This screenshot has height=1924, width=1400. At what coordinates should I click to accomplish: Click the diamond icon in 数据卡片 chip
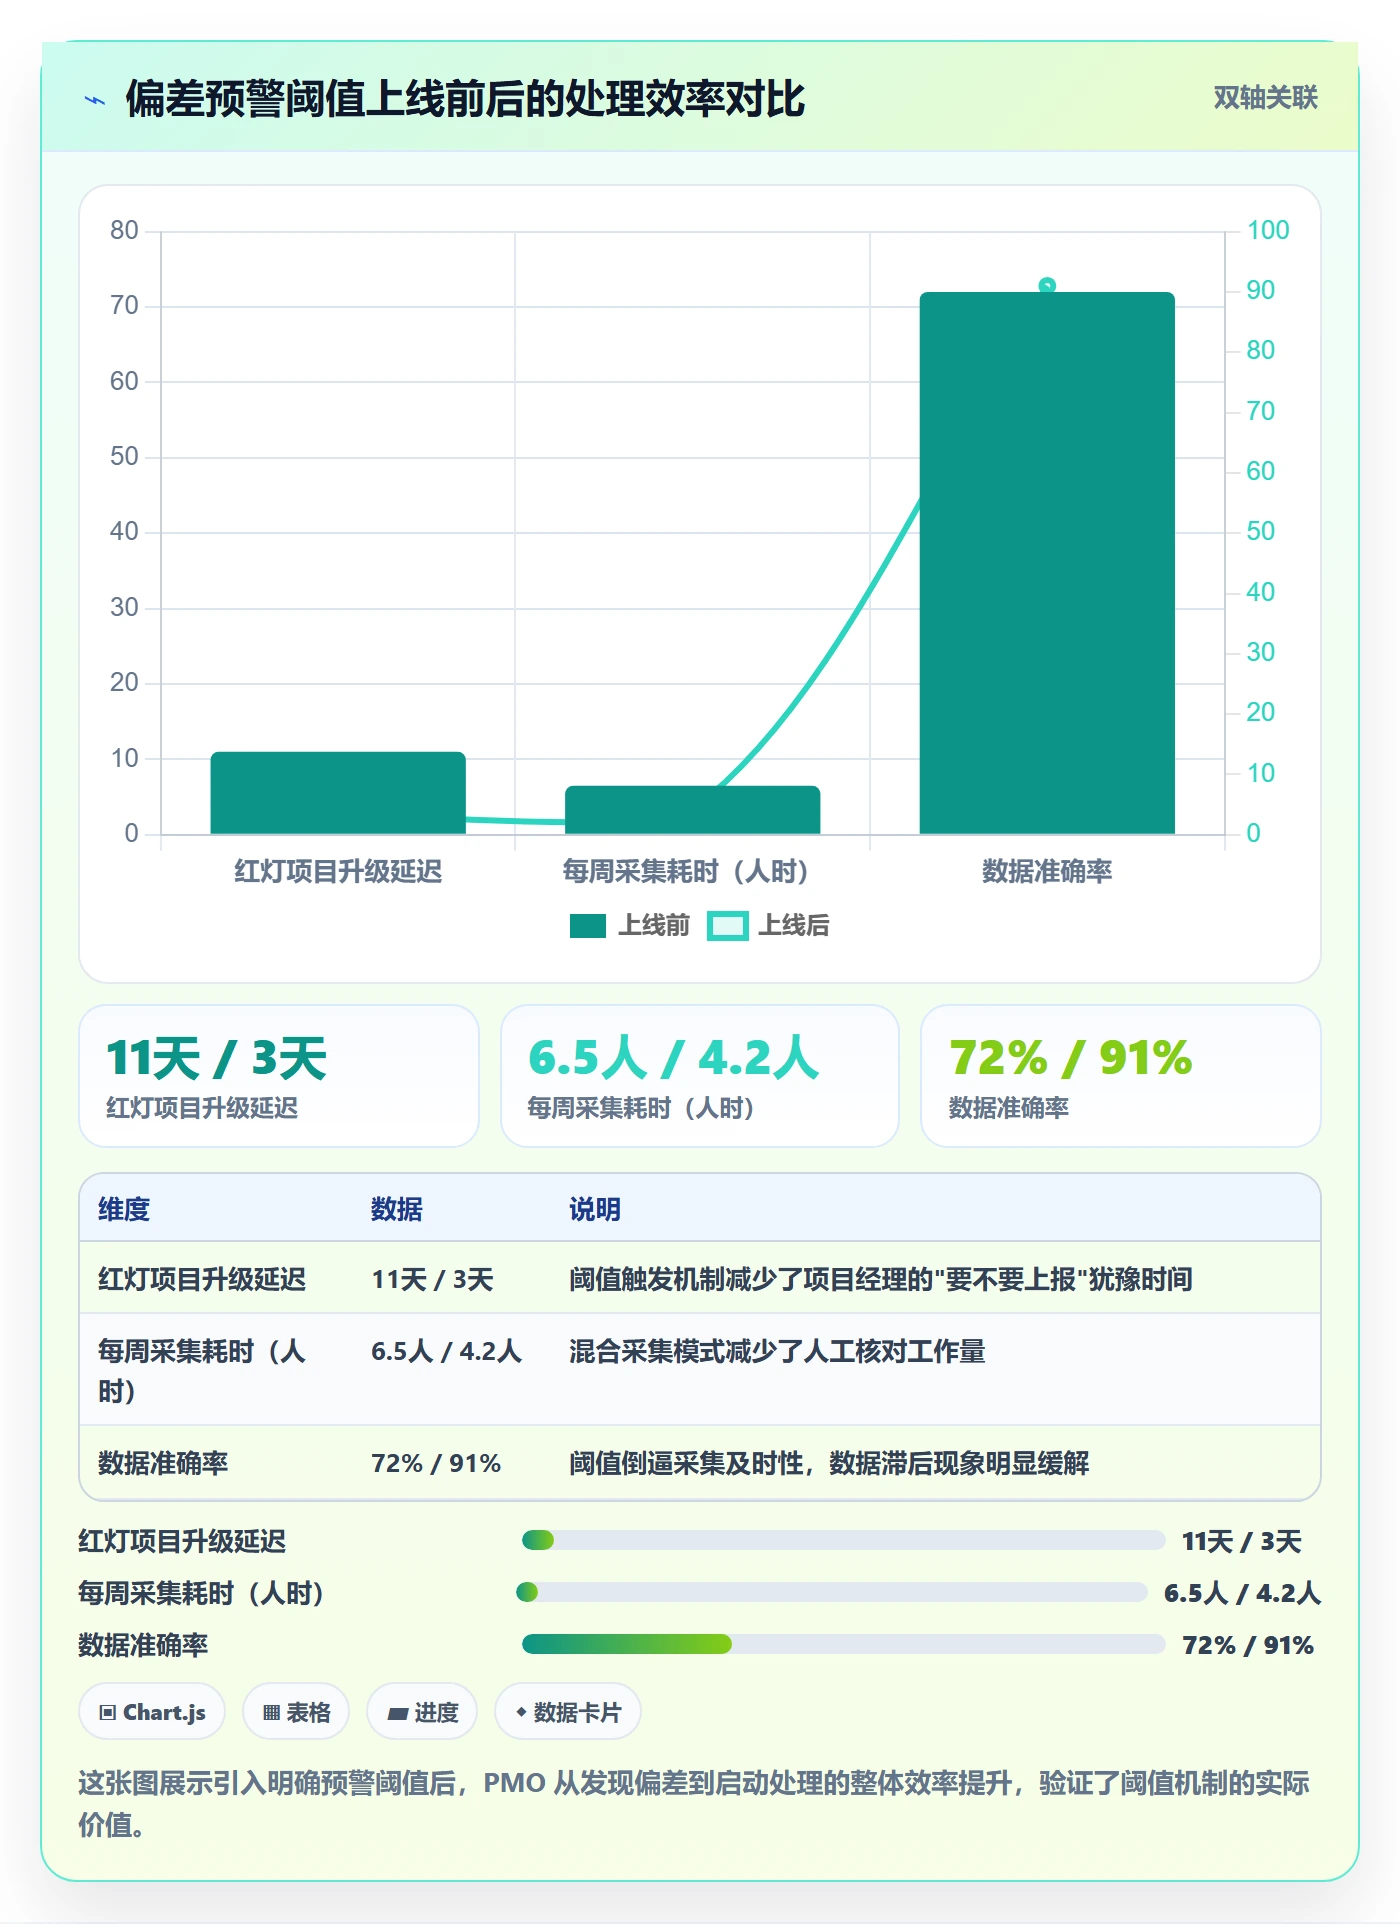tap(521, 1712)
